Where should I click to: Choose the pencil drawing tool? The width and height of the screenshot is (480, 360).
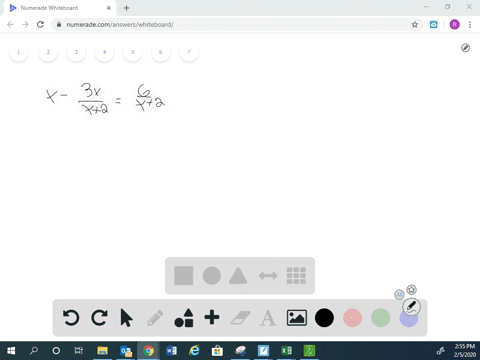point(155,318)
